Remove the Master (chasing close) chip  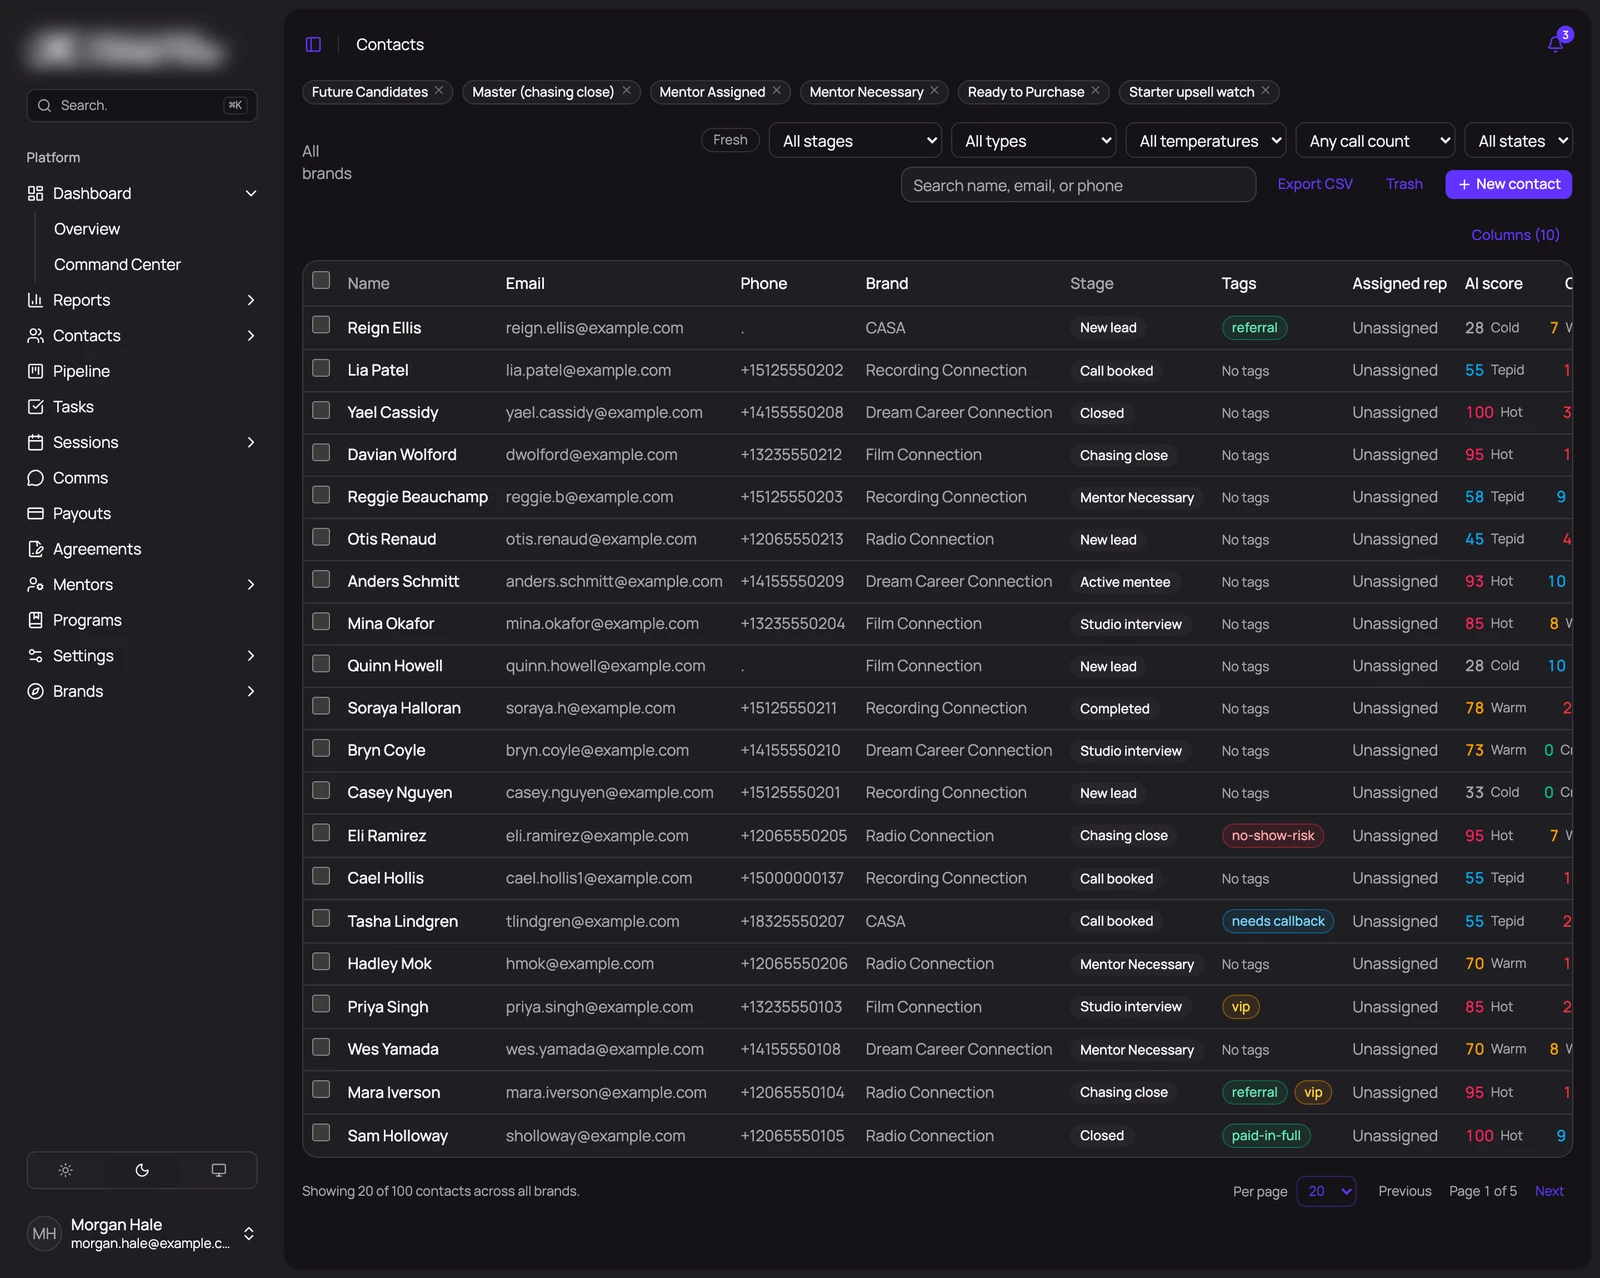click(x=627, y=91)
